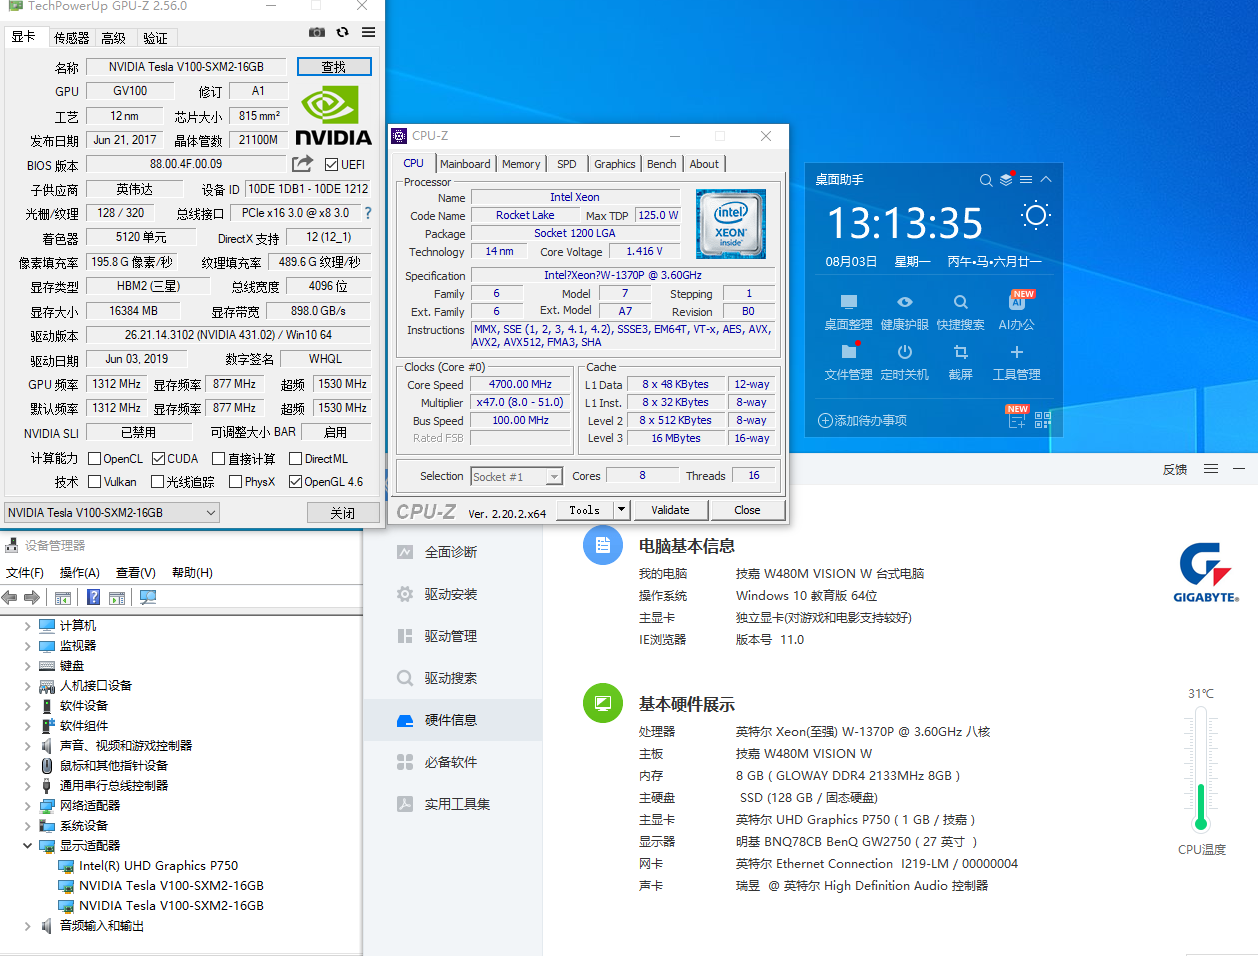Click the layers icon in desktop assistant
This screenshot has height=956, width=1258.
tap(1007, 180)
